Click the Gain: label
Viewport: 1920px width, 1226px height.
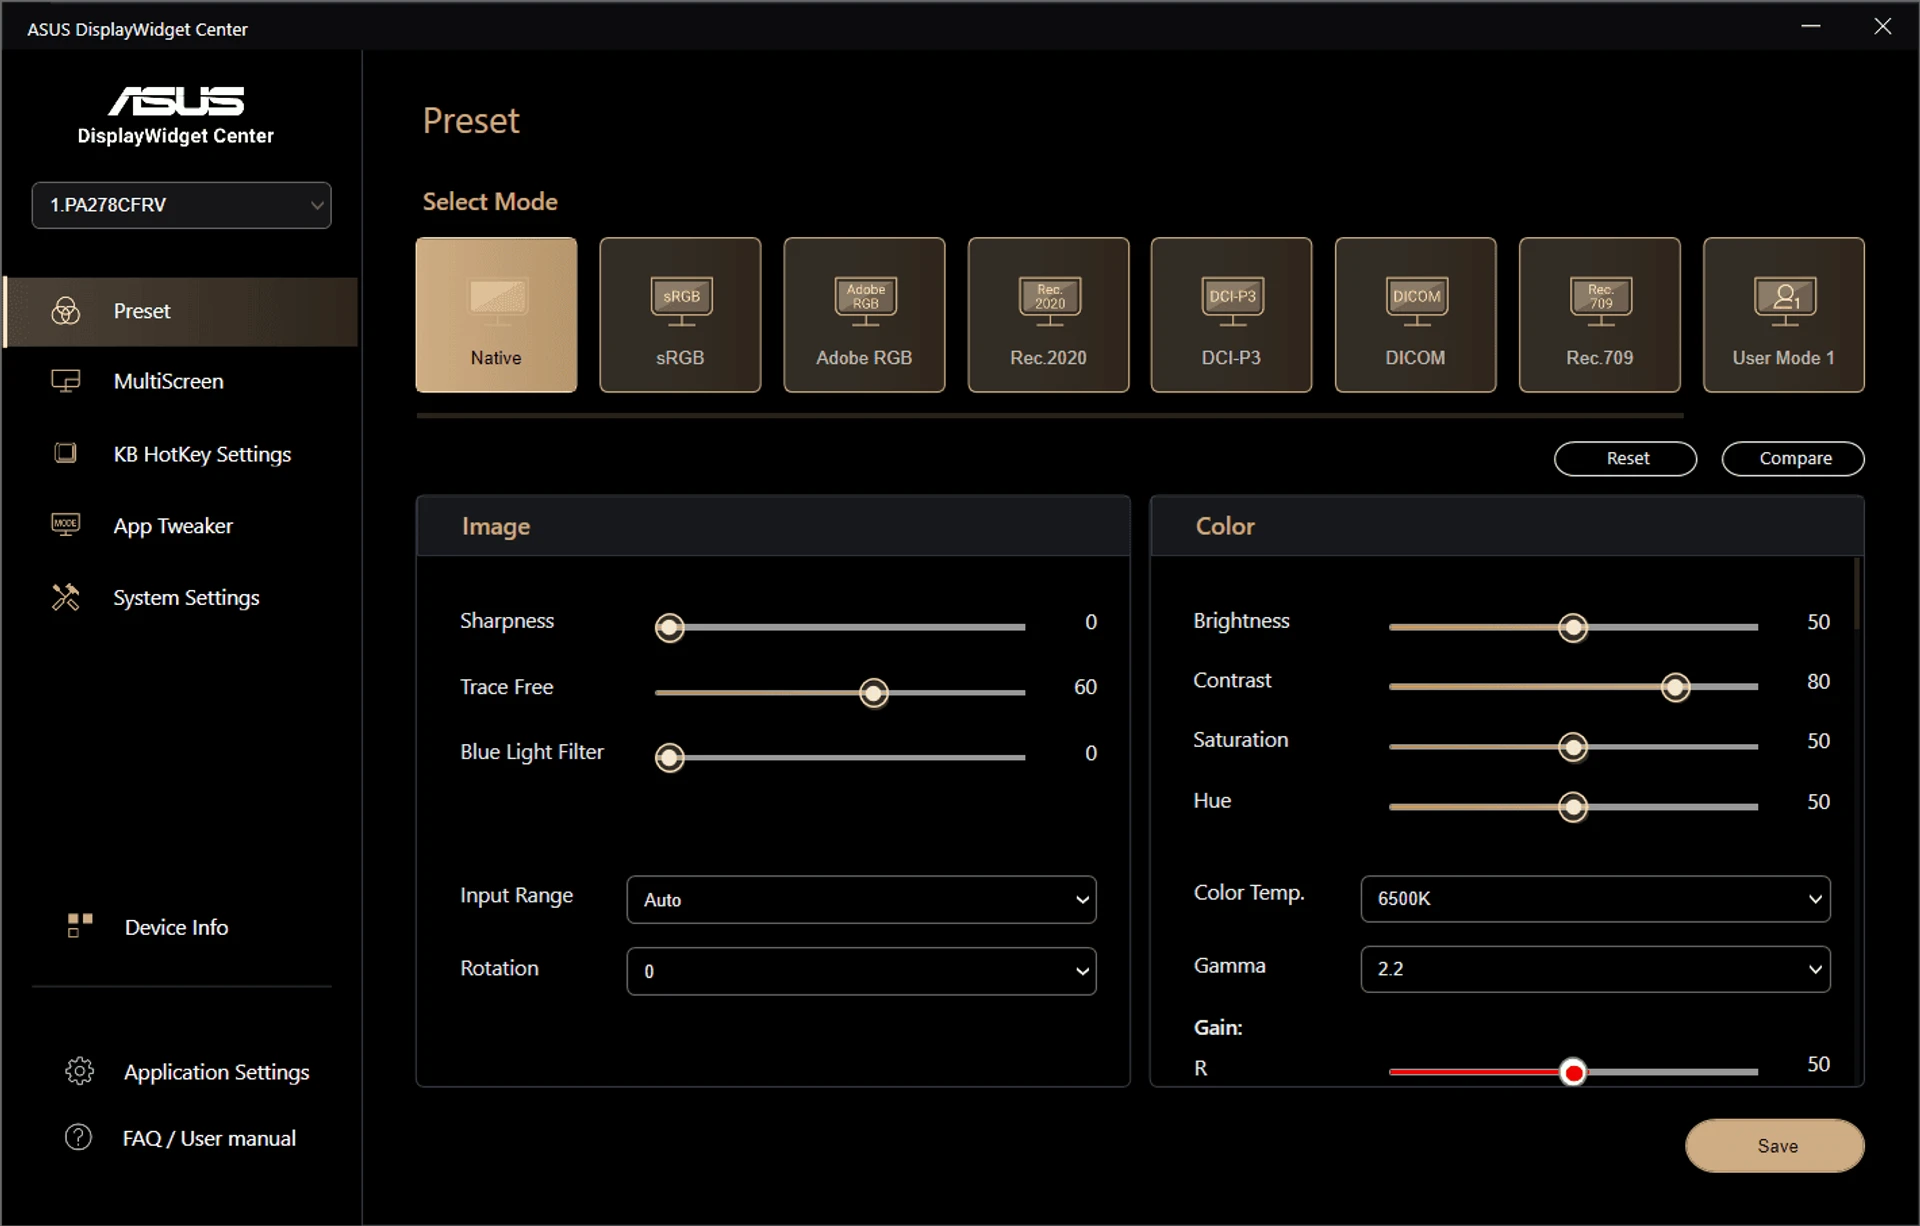pos(1218,1027)
